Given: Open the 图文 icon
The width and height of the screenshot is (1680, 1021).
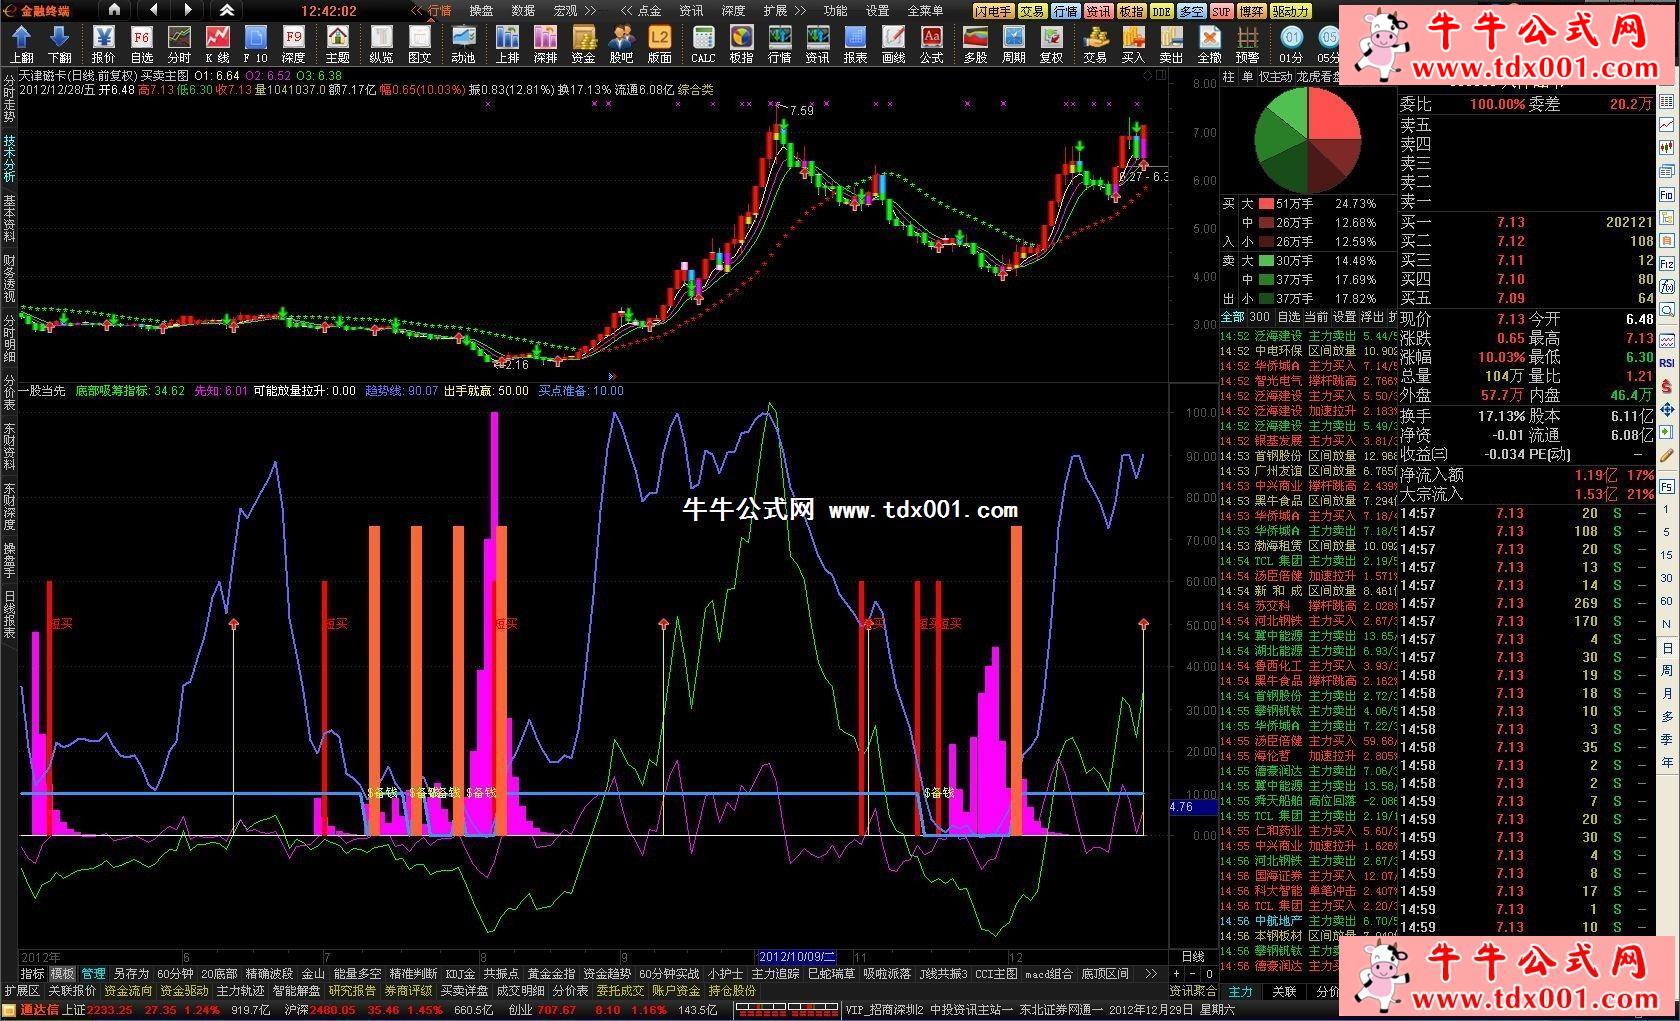Looking at the screenshot, I should pyautogui.click(x=420, y=45).
